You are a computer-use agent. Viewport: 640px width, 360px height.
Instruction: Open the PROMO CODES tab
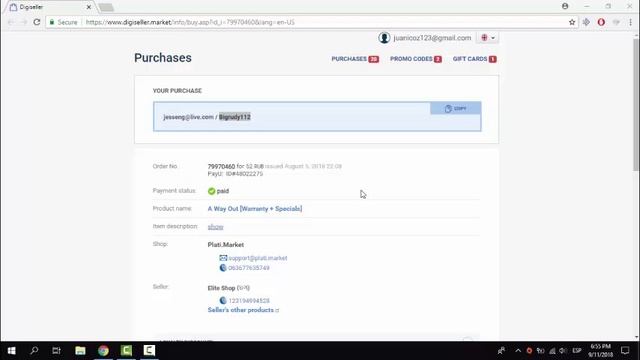pos(416,59)
